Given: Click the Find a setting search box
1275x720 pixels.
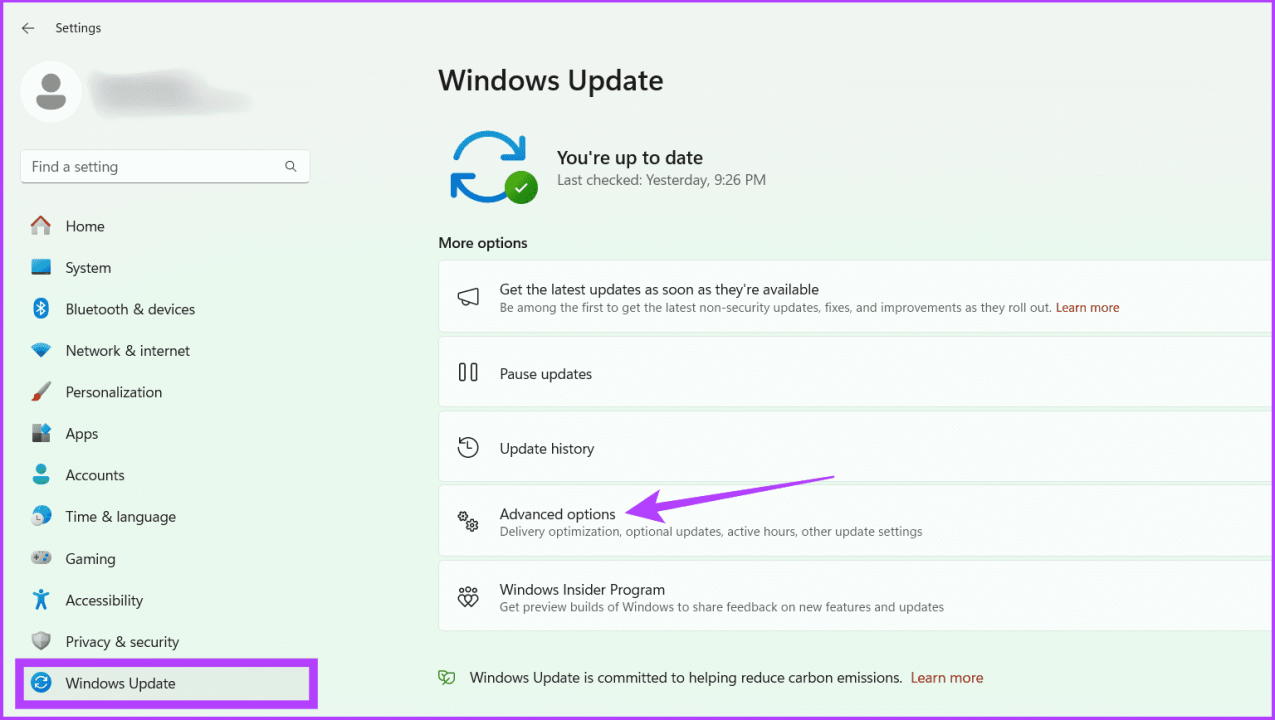Looking at the screenshot, I should coord(150,166).
